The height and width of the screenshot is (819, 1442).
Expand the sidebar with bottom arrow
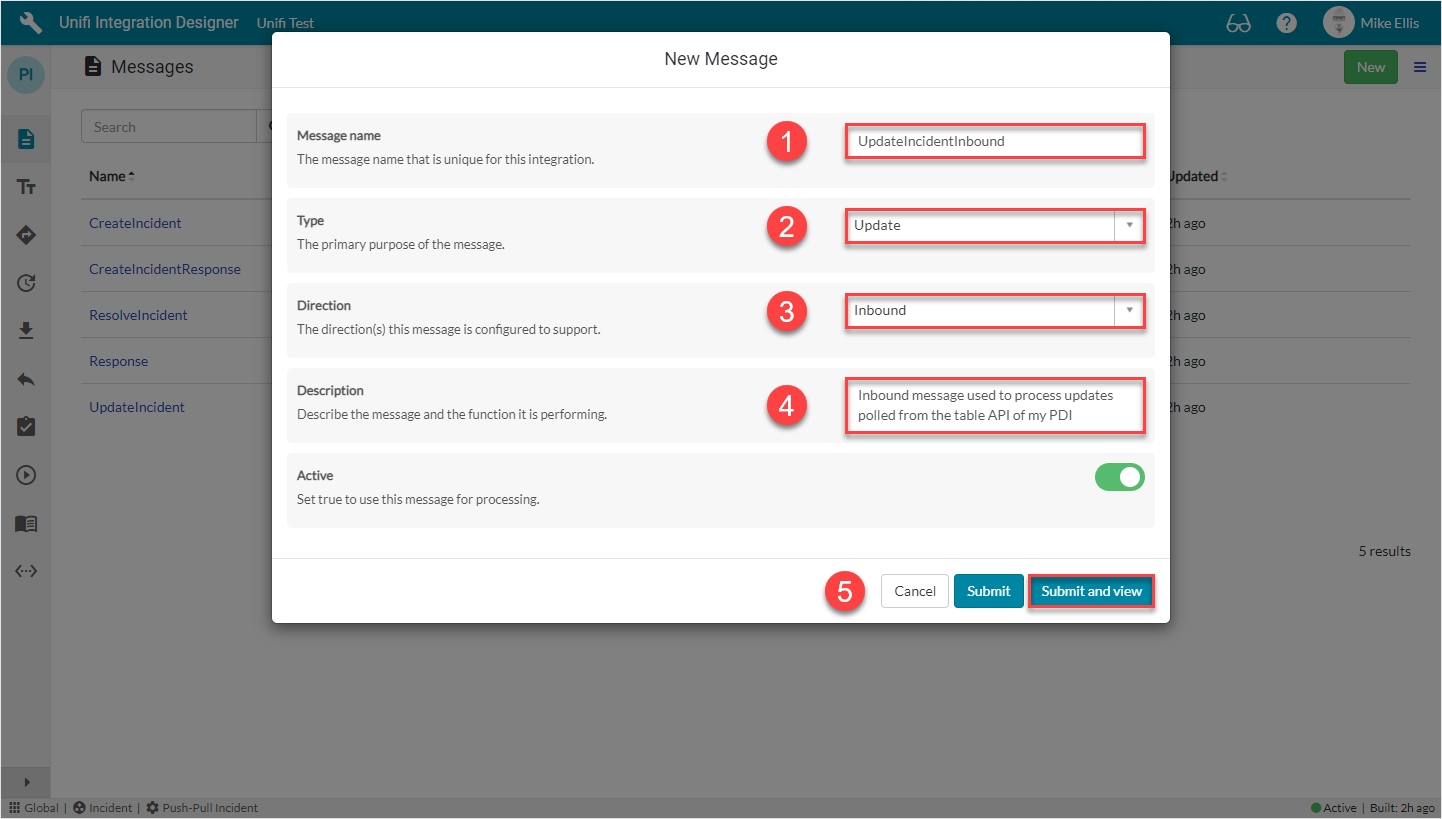click(x=26, y=782)
